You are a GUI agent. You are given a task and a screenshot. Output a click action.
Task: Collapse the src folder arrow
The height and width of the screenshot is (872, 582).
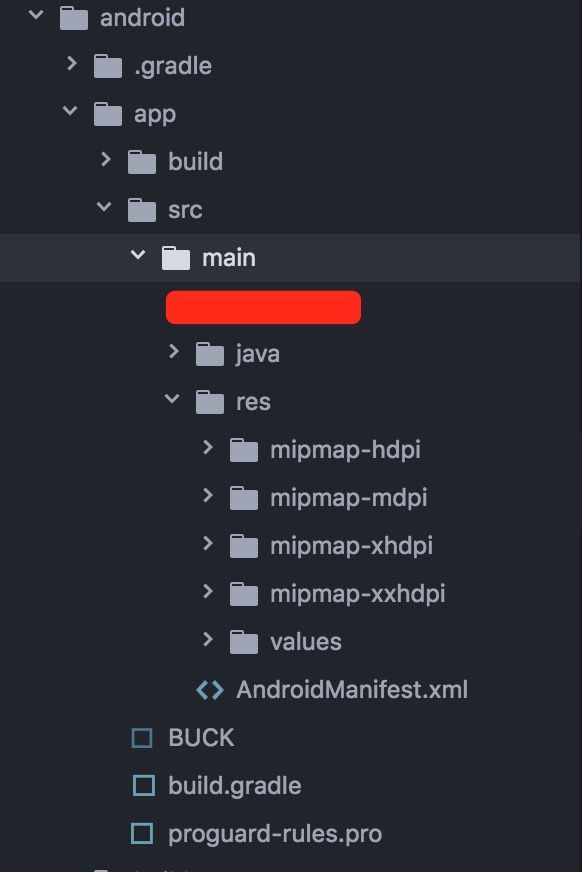coord(104,207)
